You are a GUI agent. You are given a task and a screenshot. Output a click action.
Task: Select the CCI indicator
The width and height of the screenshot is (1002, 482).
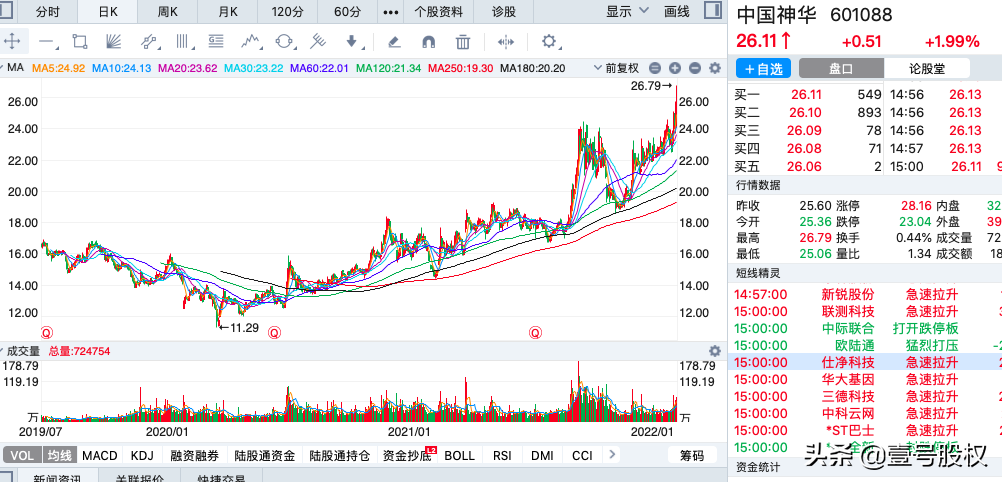point(582,456)
